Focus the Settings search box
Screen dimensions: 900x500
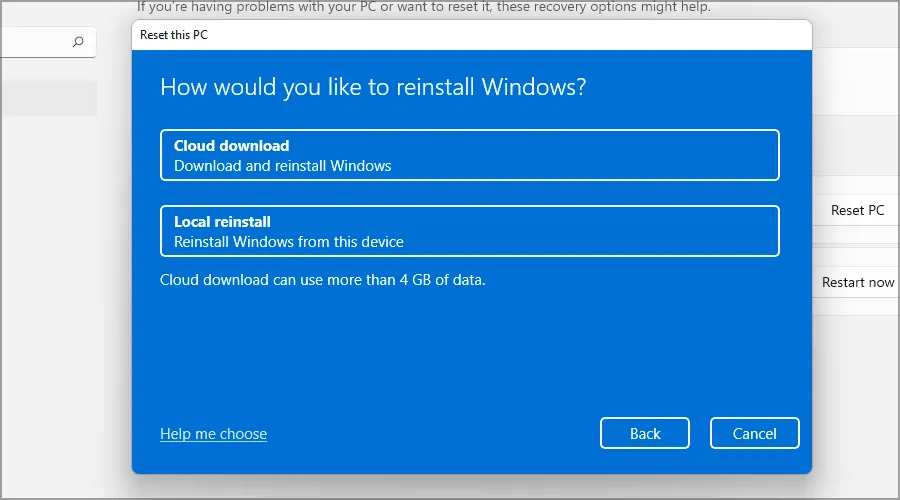click(x=40, y=43)
